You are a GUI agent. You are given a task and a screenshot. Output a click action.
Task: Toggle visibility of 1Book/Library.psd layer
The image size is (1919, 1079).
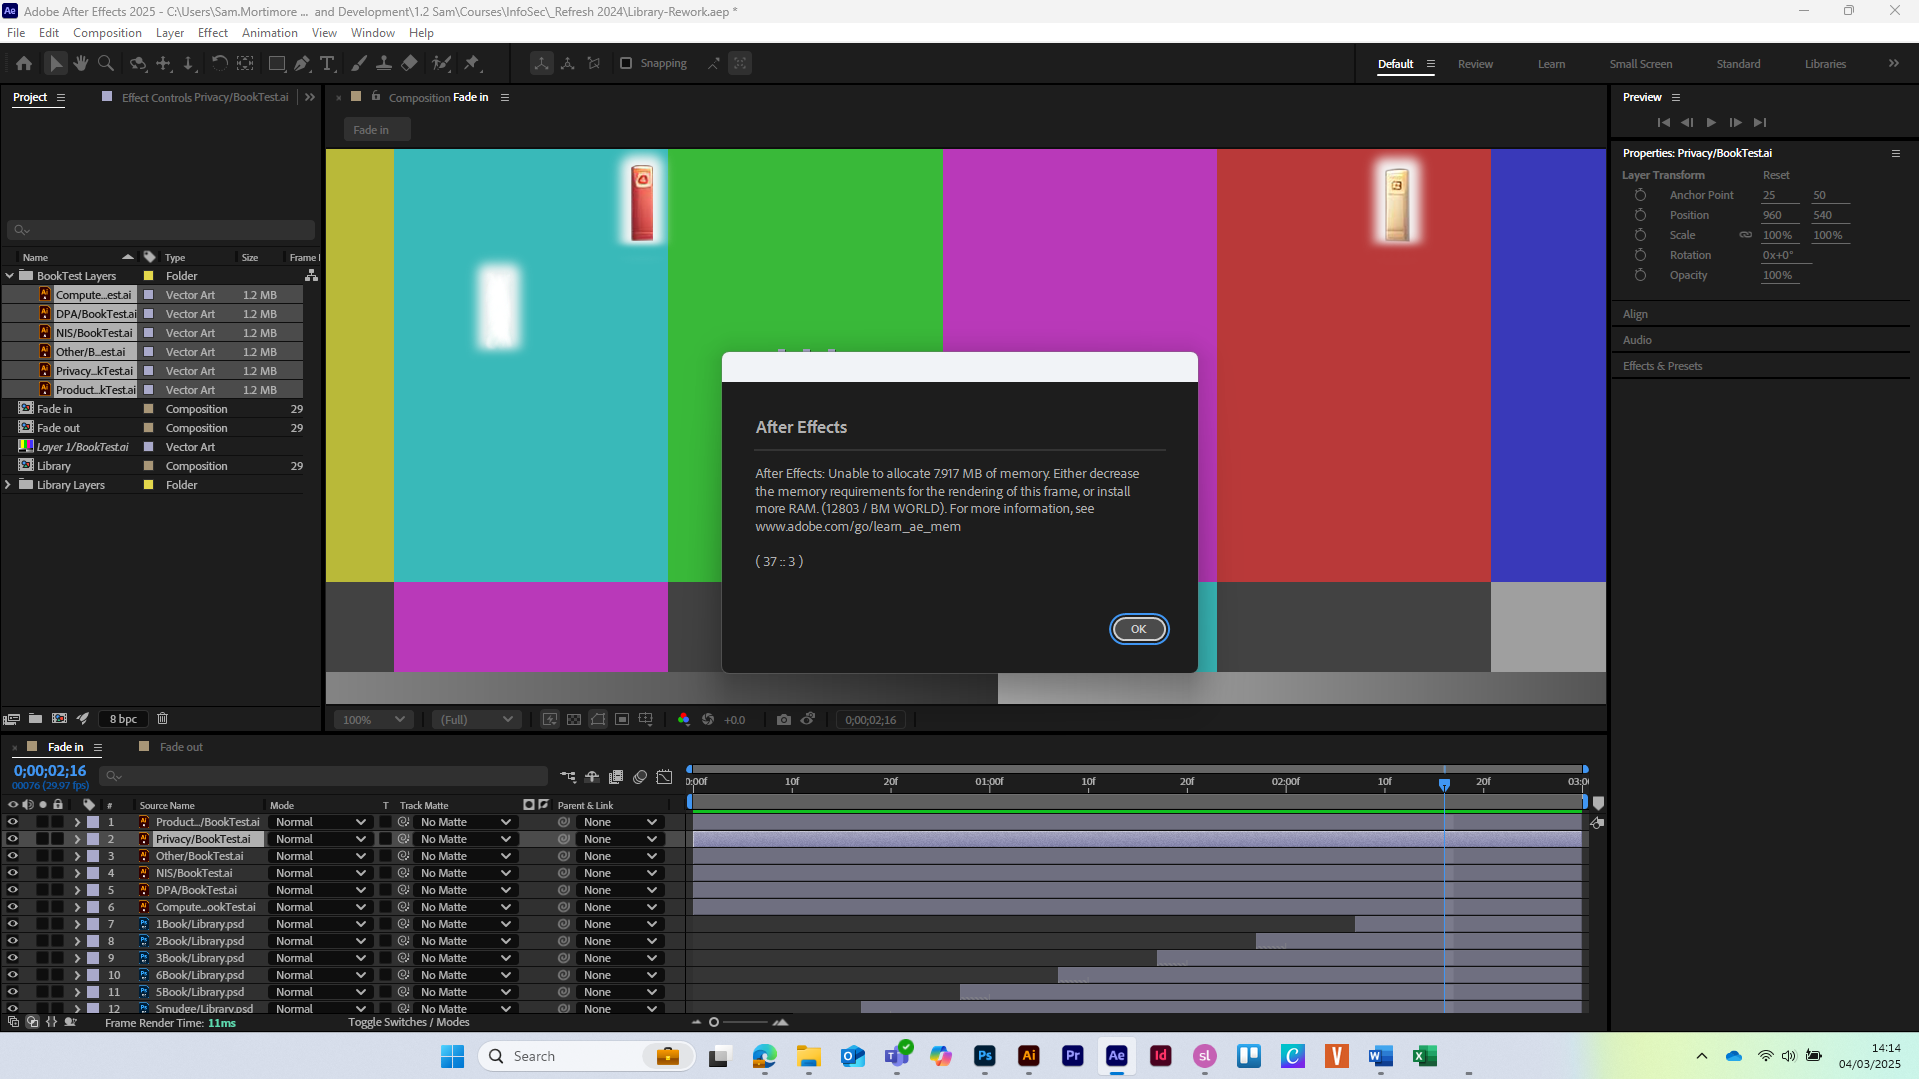pos(12,924)
